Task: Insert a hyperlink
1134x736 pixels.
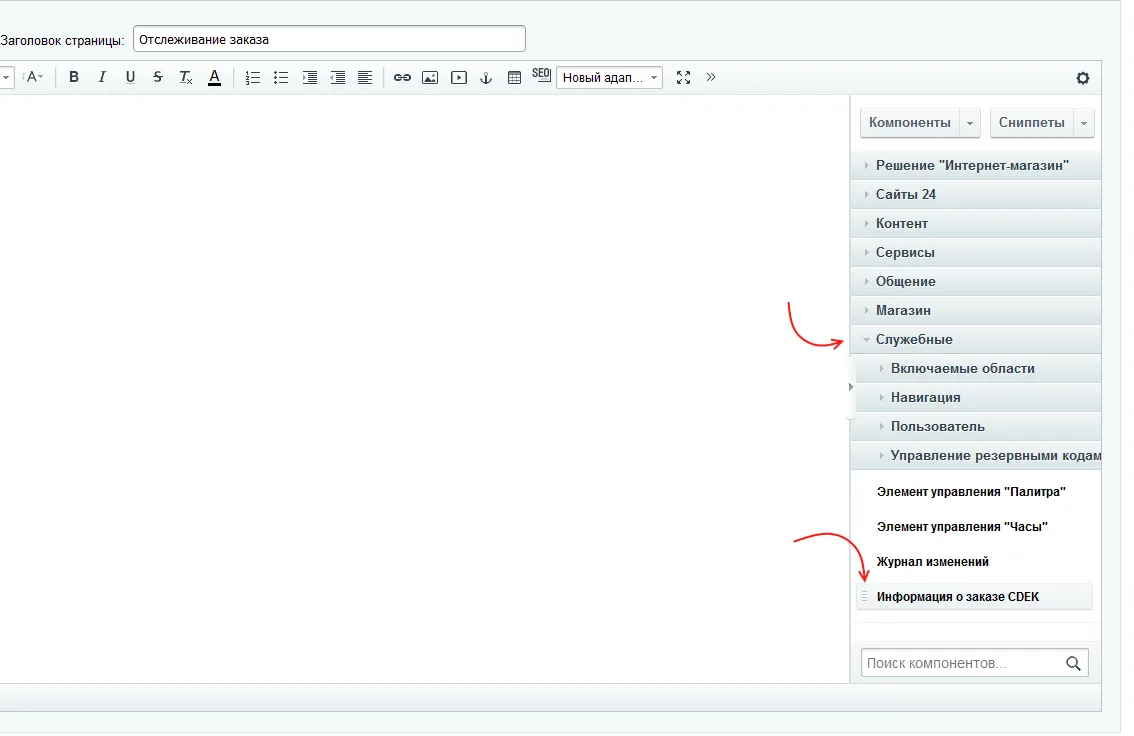Action: [x=402, y=77]
